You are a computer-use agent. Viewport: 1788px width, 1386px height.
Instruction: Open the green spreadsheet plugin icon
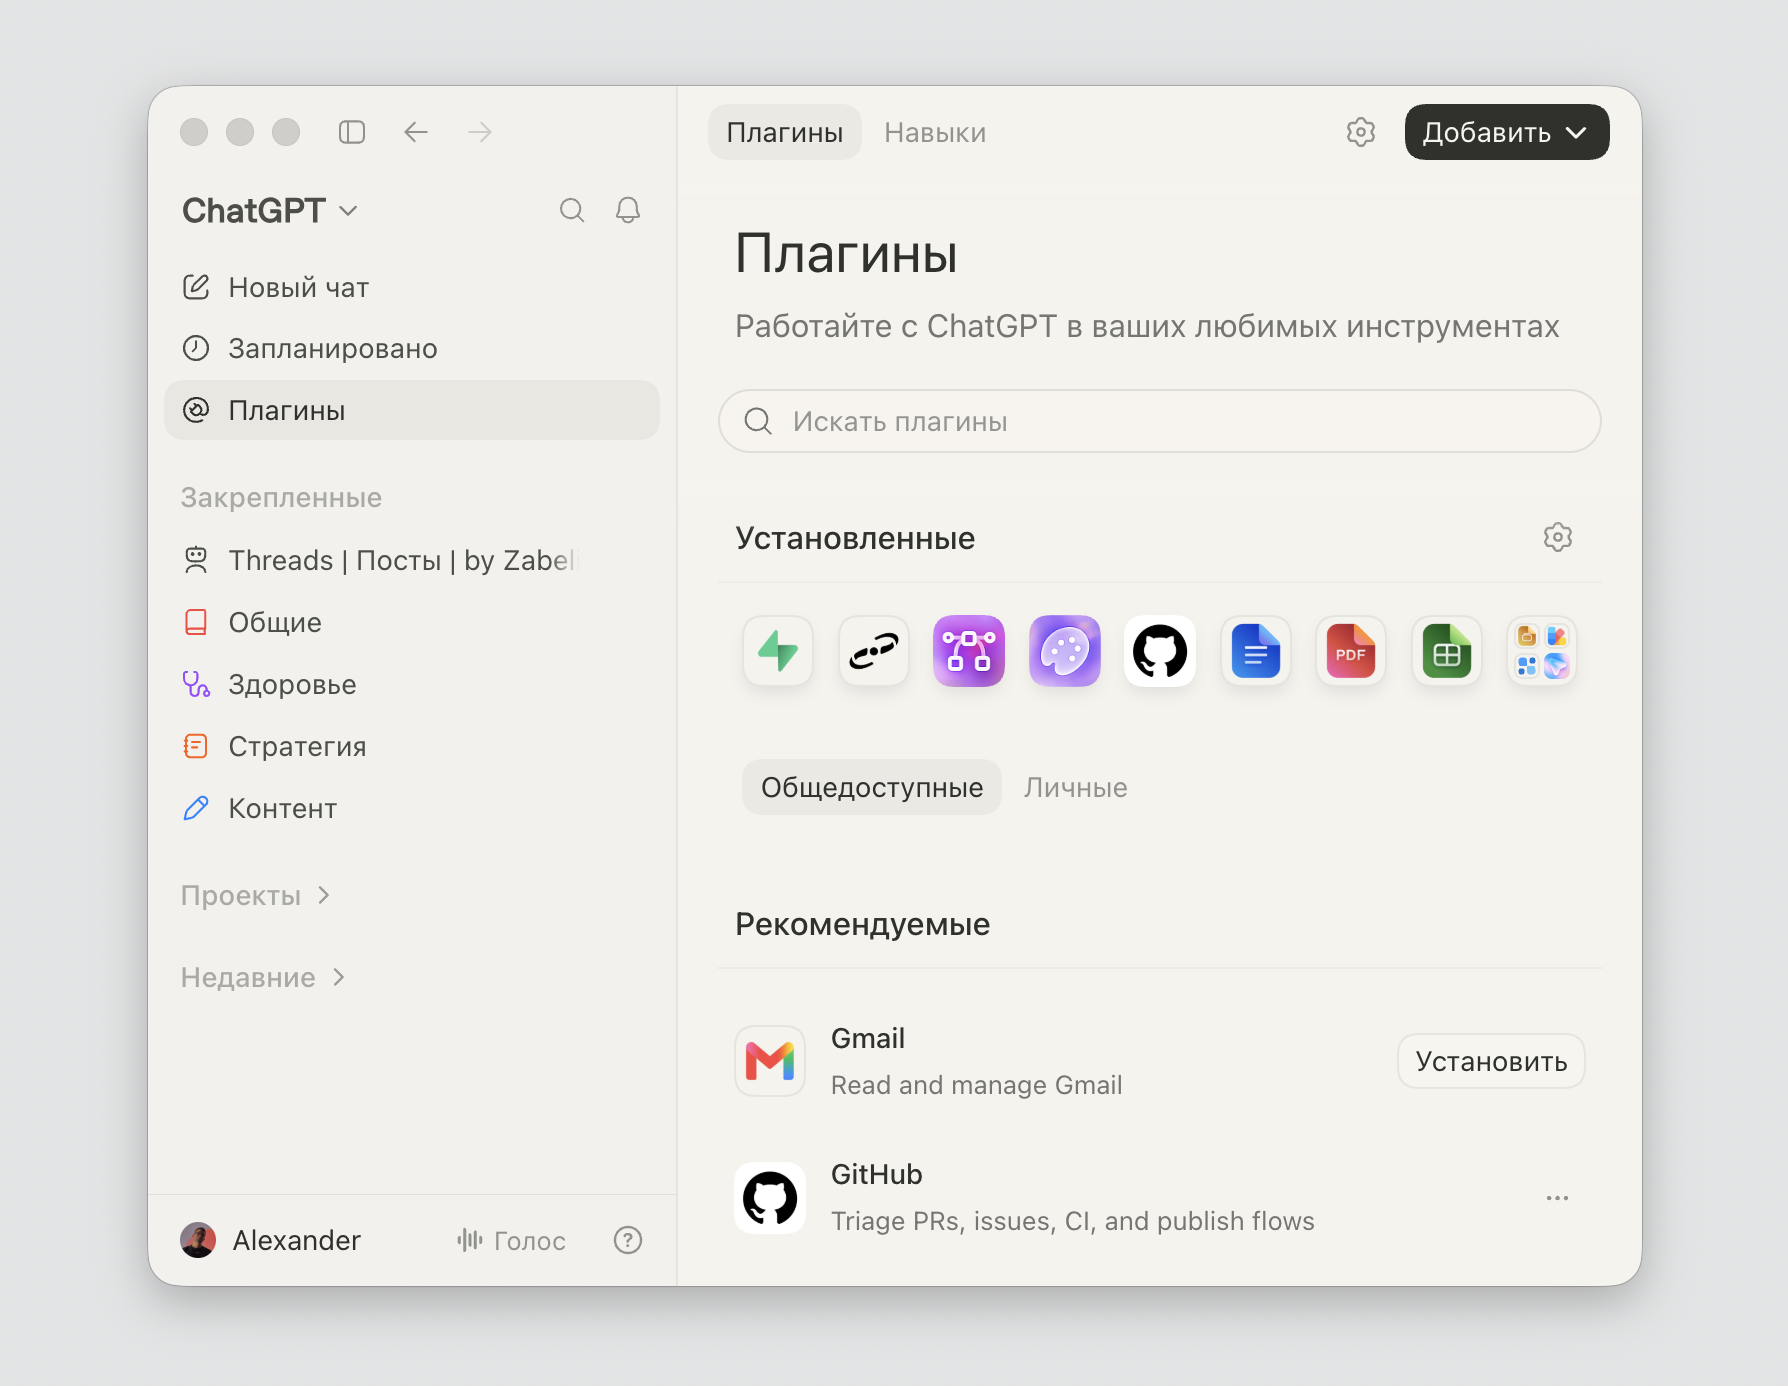tap(1447, 651)
